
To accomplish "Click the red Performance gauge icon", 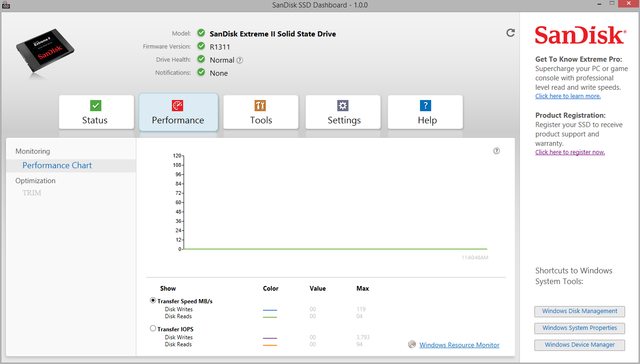I will [178, 106].
